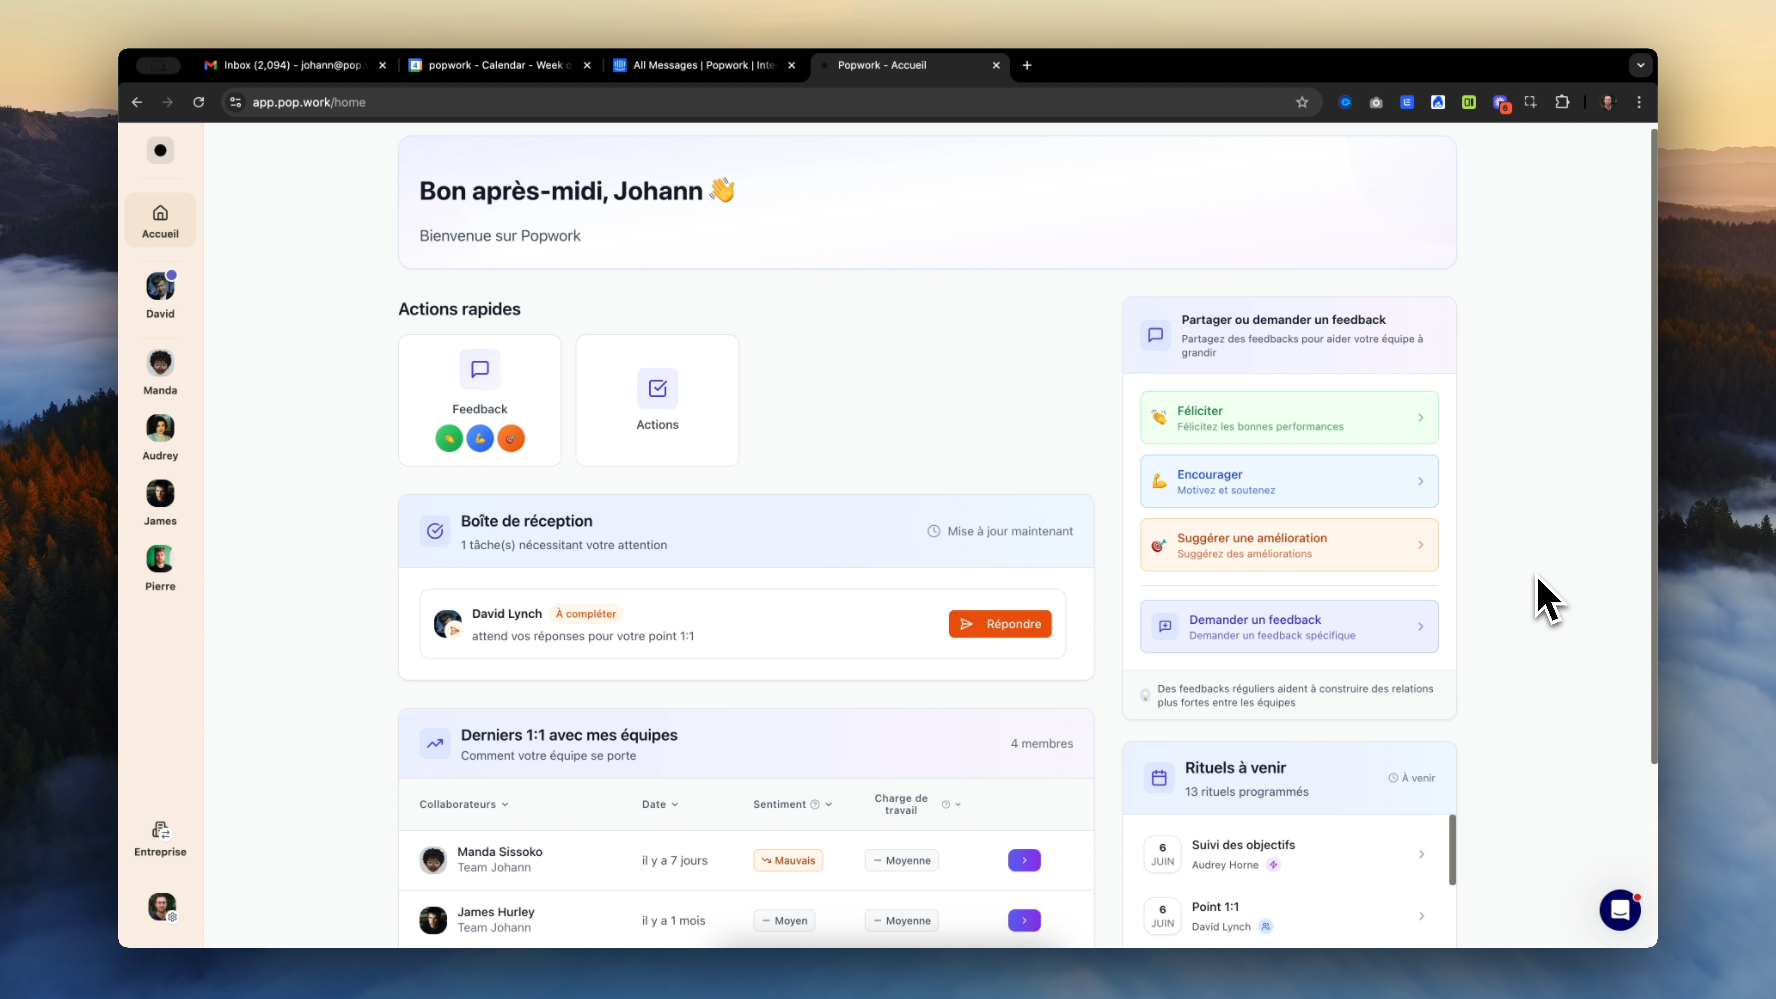This screenshot has width=1776, height=999.
Task: Open the Feedback quick action
Action: tap(479, 399)
